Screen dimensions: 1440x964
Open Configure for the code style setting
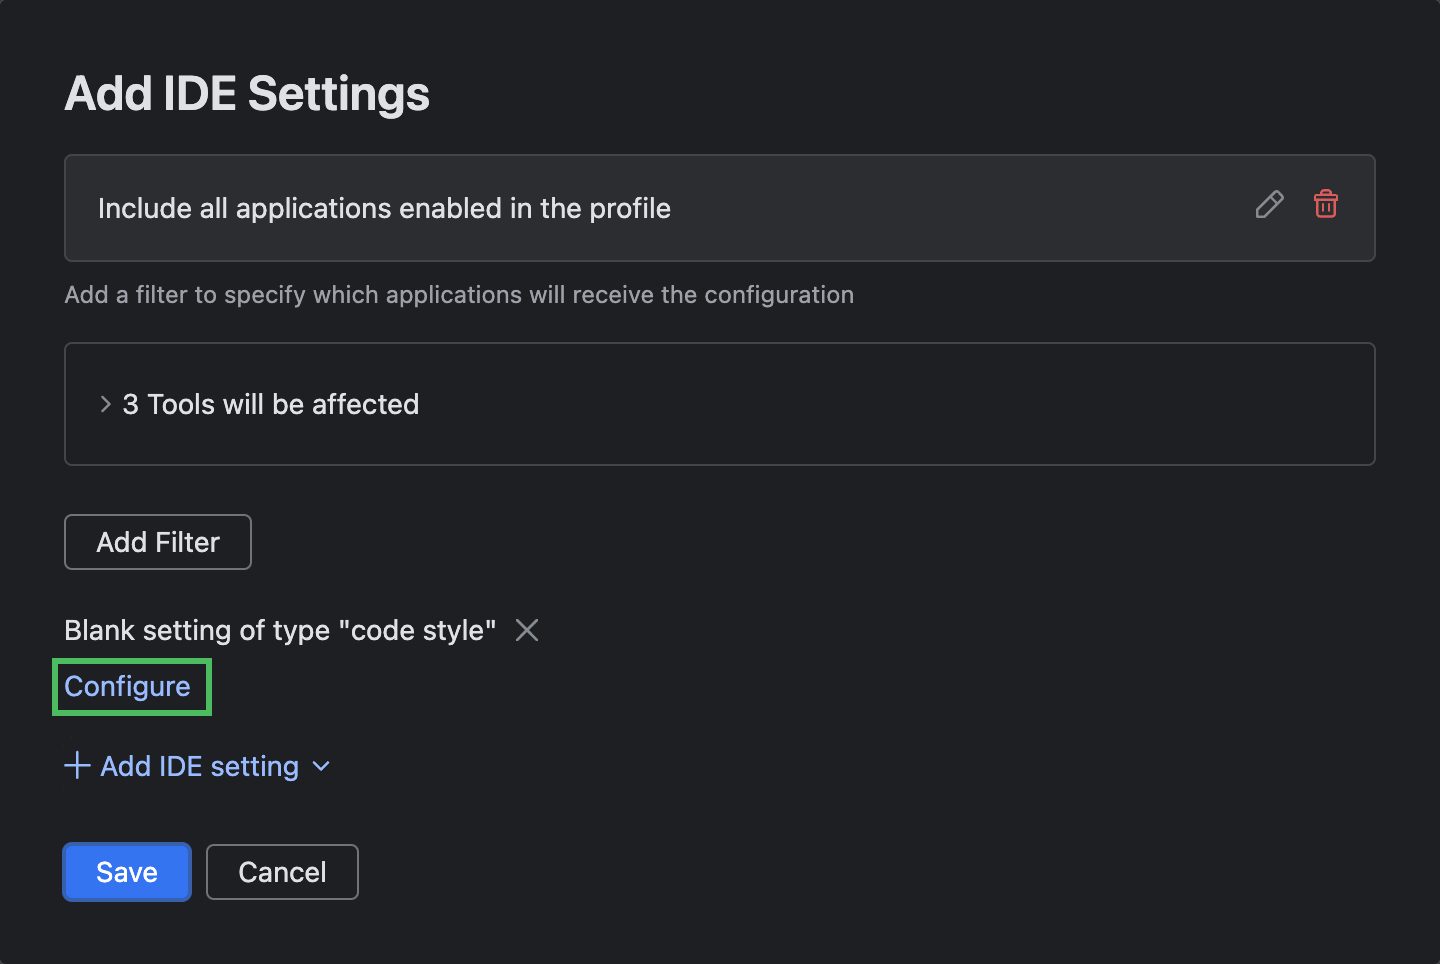[128, 686]
